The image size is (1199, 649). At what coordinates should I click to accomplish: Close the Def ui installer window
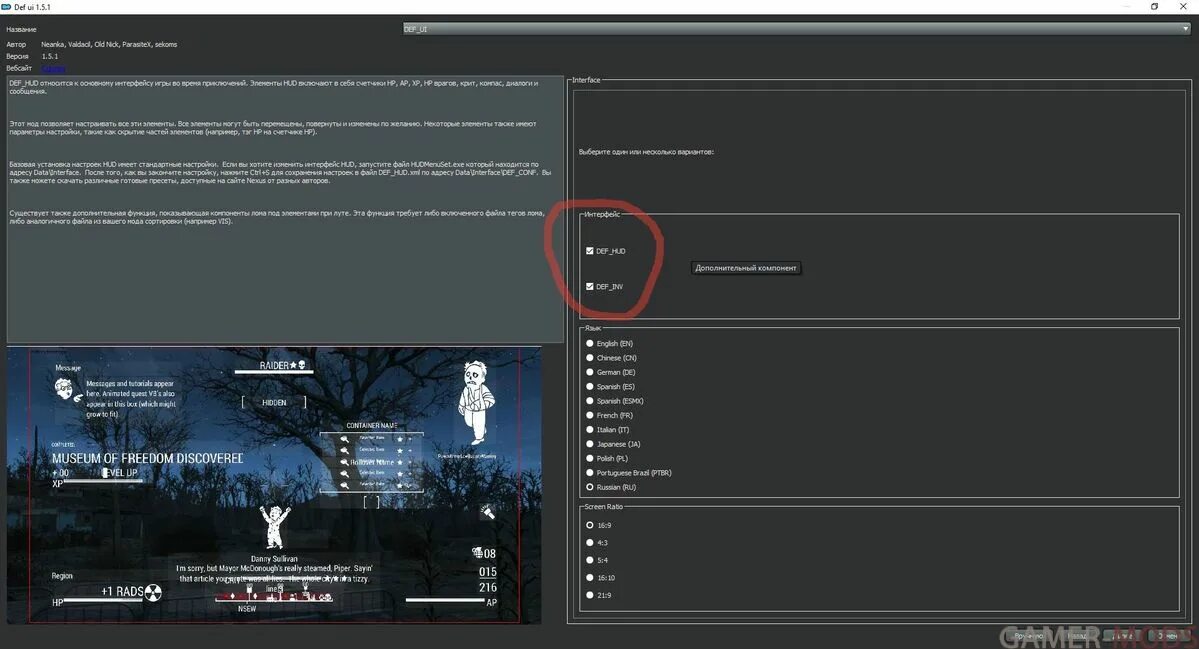[1183, 7]
